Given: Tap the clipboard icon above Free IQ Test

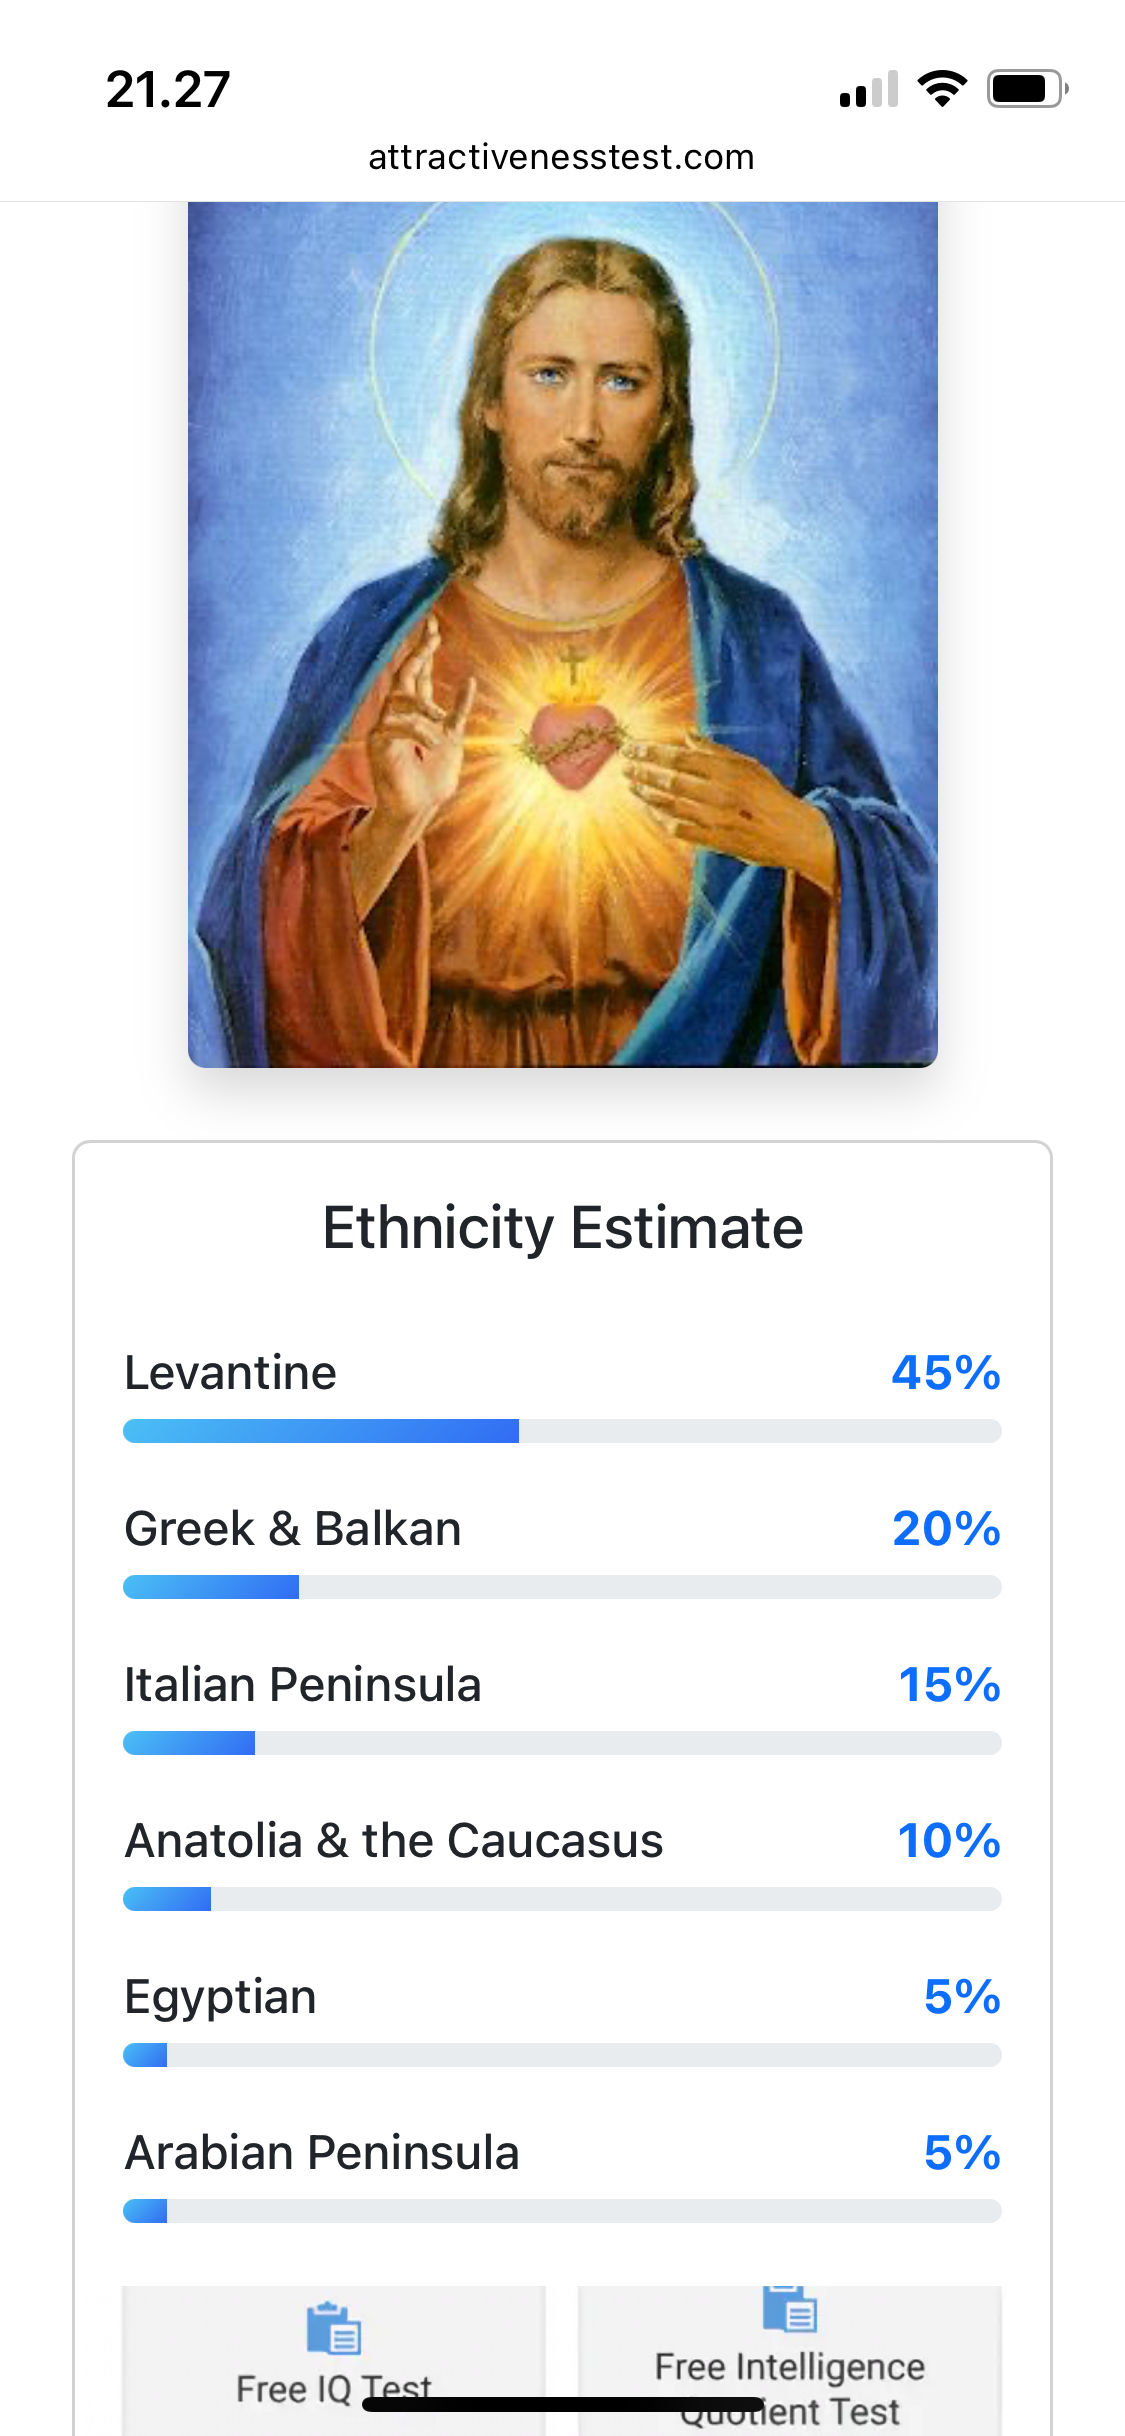Looking at the screenshot, I should [x=334, y=2328].
